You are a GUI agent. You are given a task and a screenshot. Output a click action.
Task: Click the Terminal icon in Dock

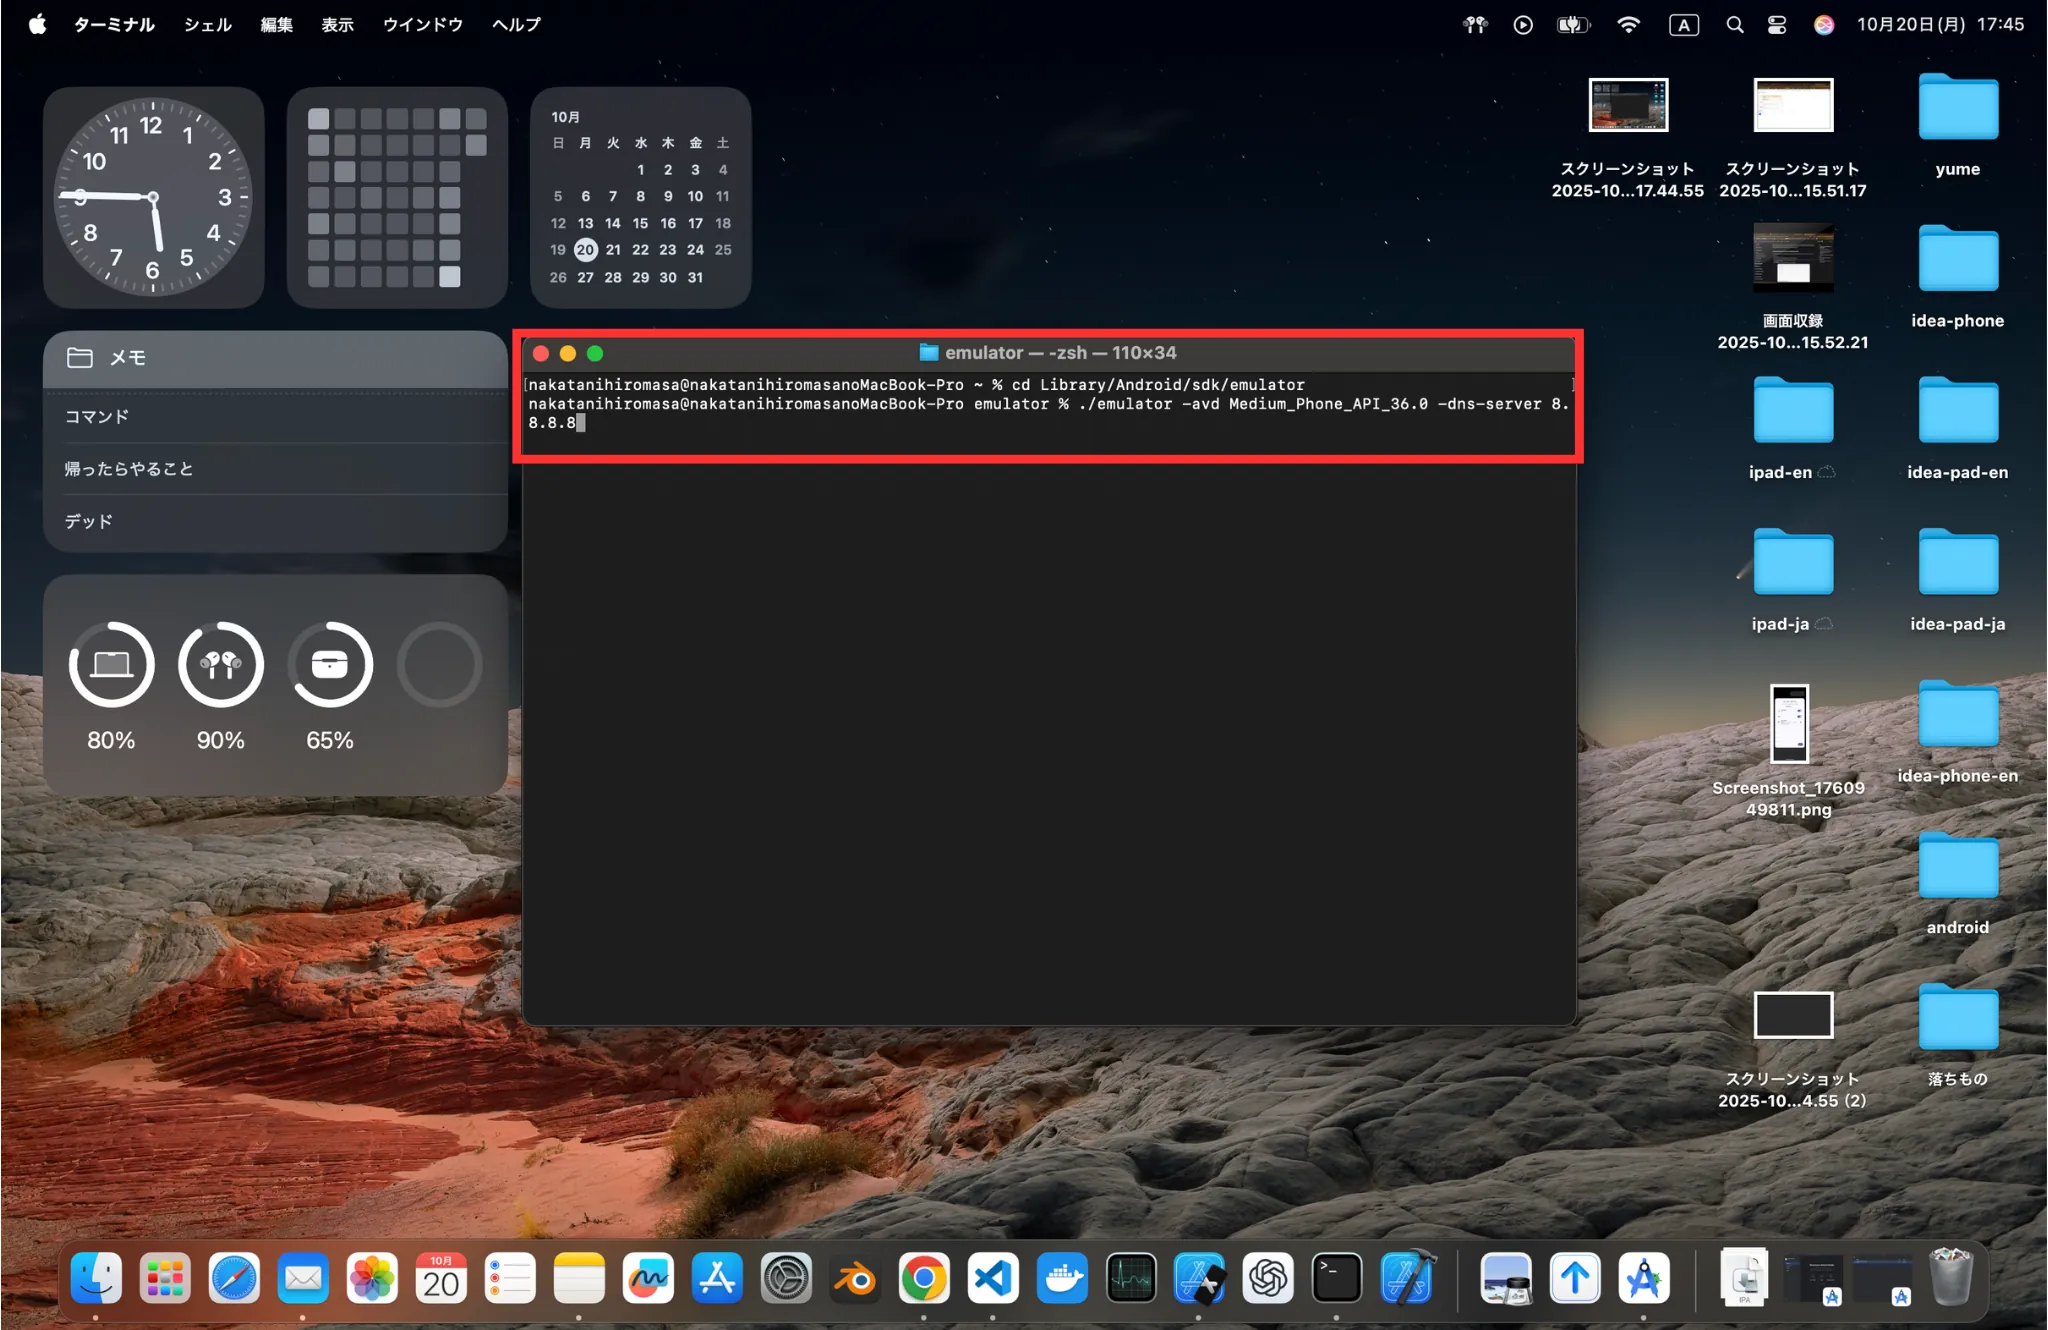point(1337,1279)
